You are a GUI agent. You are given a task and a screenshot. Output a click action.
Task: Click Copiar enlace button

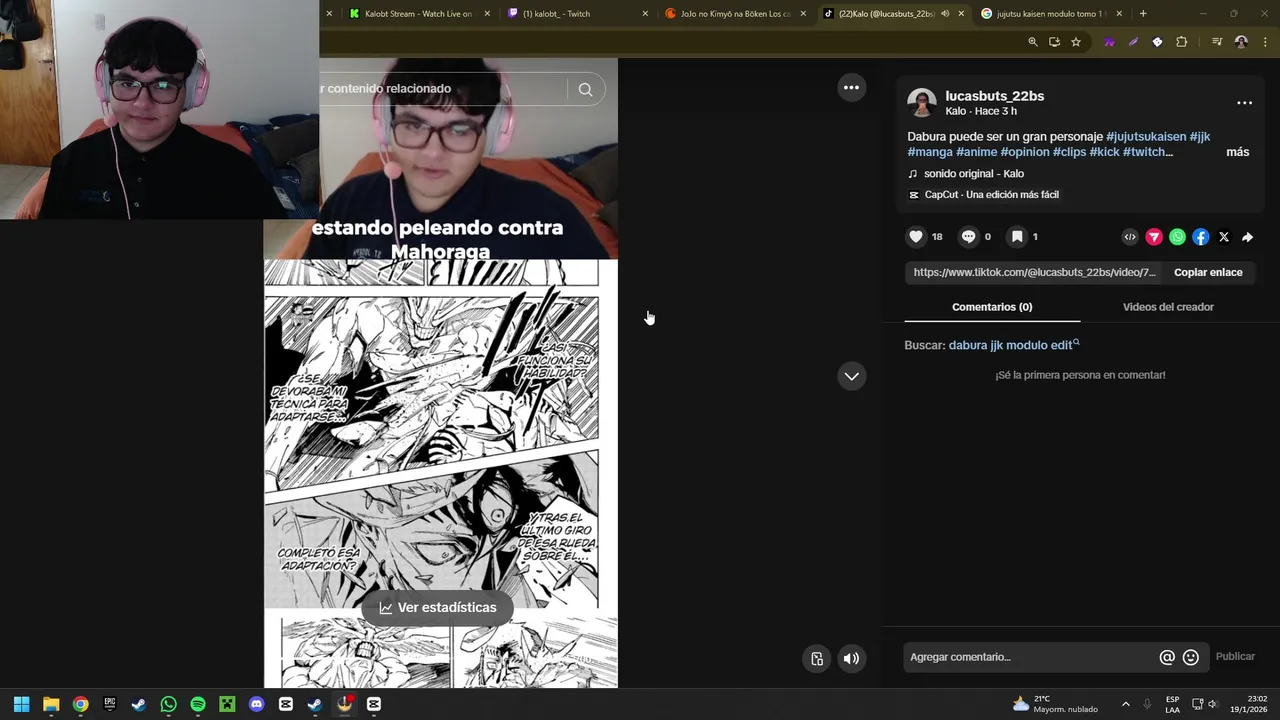(x=1208, y=272)
